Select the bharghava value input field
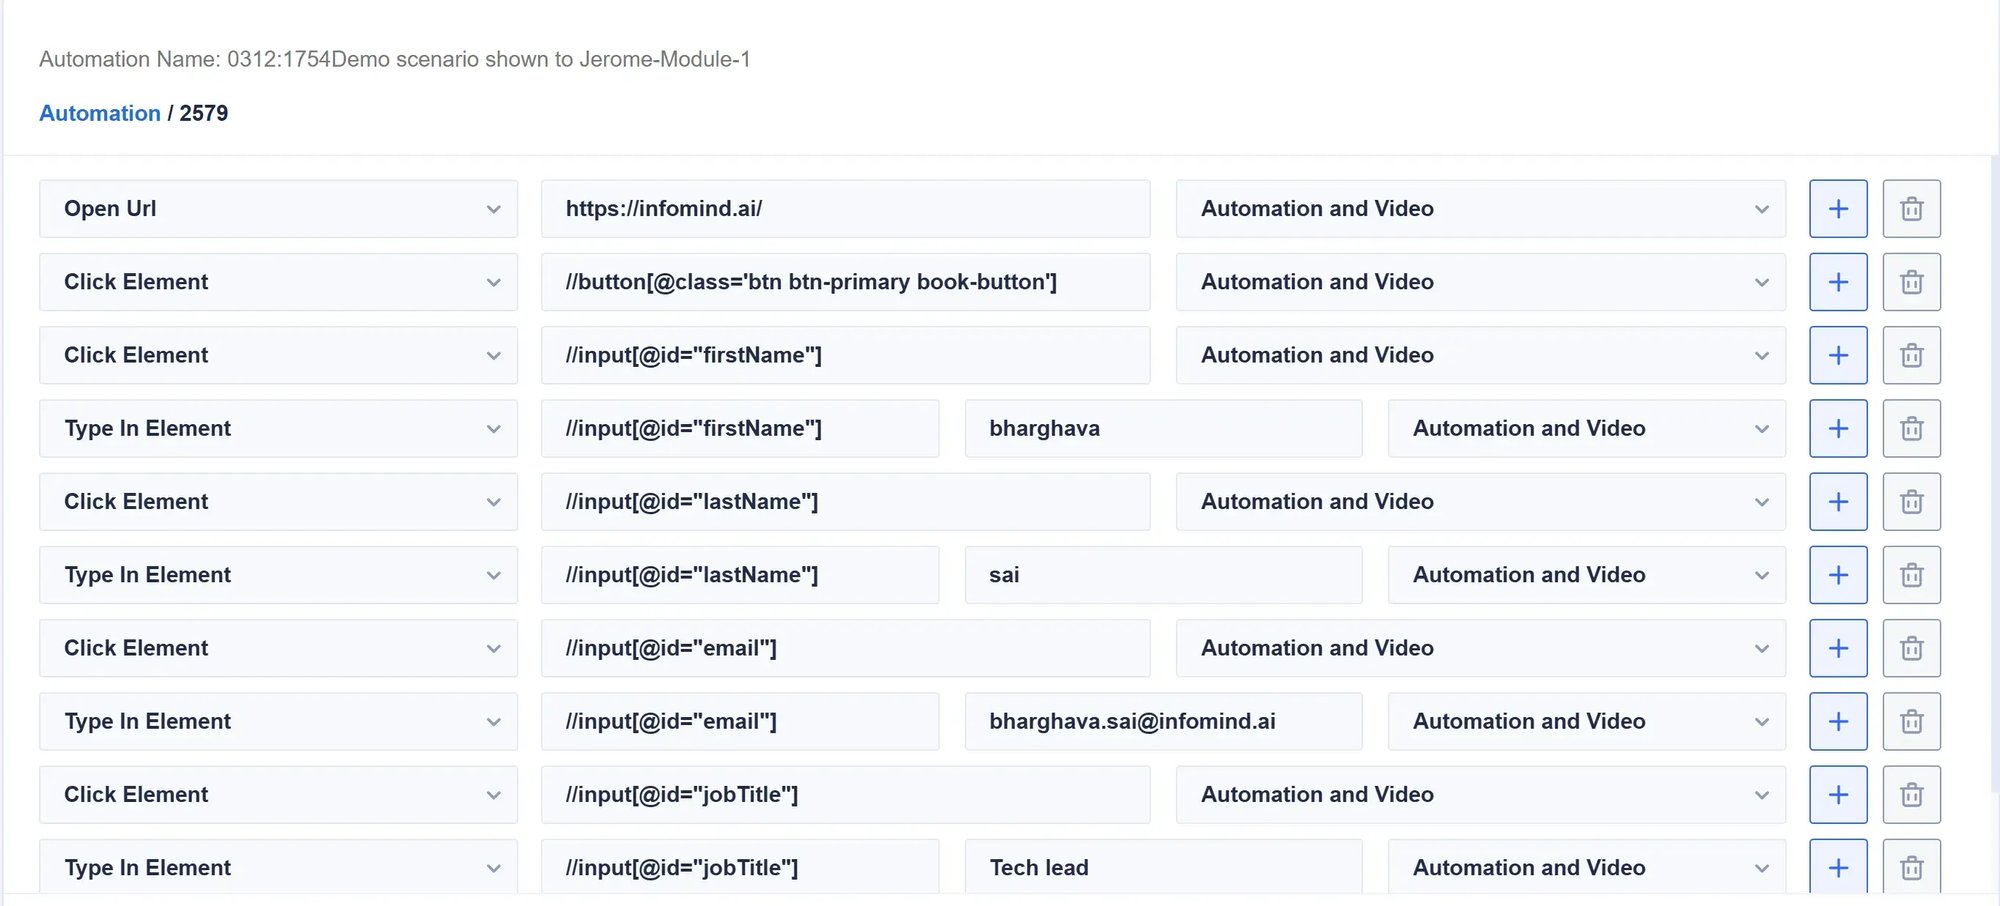The width and height of the screenshot is (2000, 906). click(x=1163, y=428)
